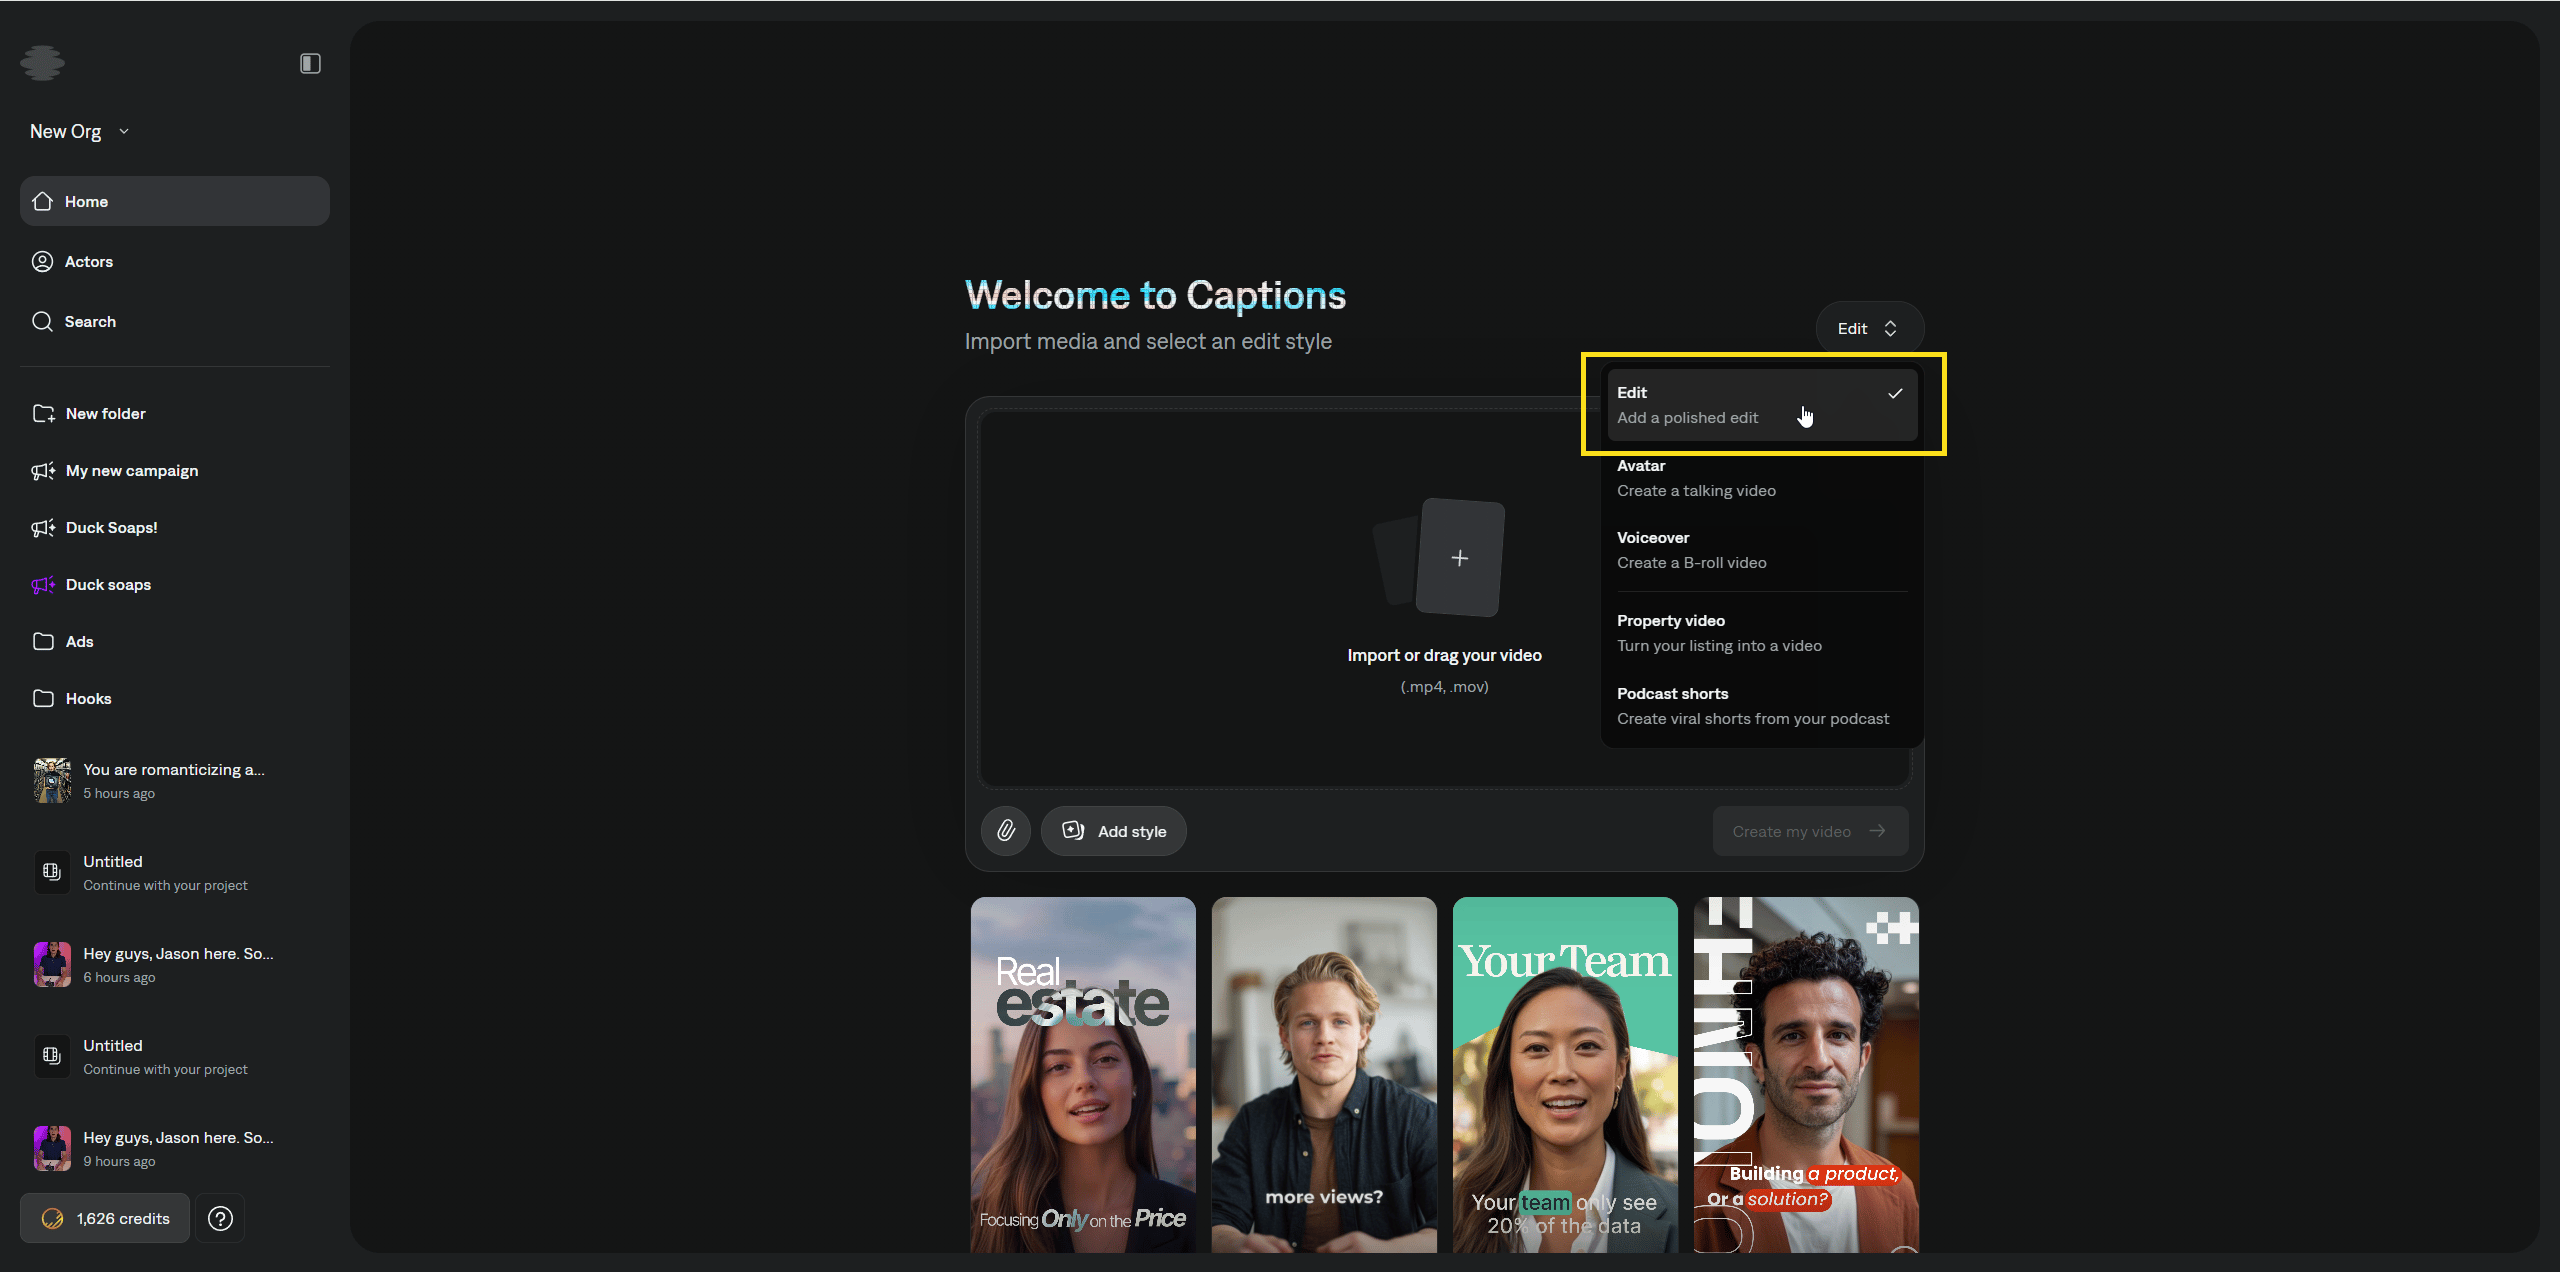Click the paperclip attach icon
Screen dimensions: 2560x1272
1006,831
